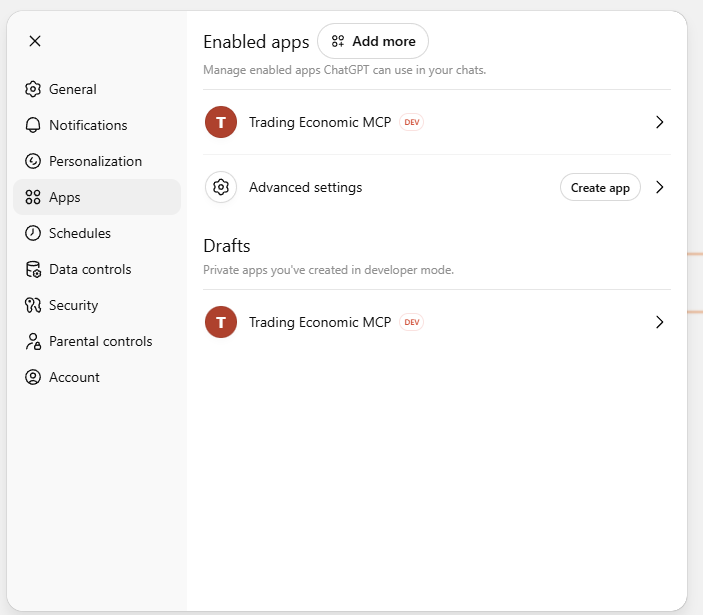
Task: Click the Drafts heading
Action: pyautogui.click(x=227, y=246)
